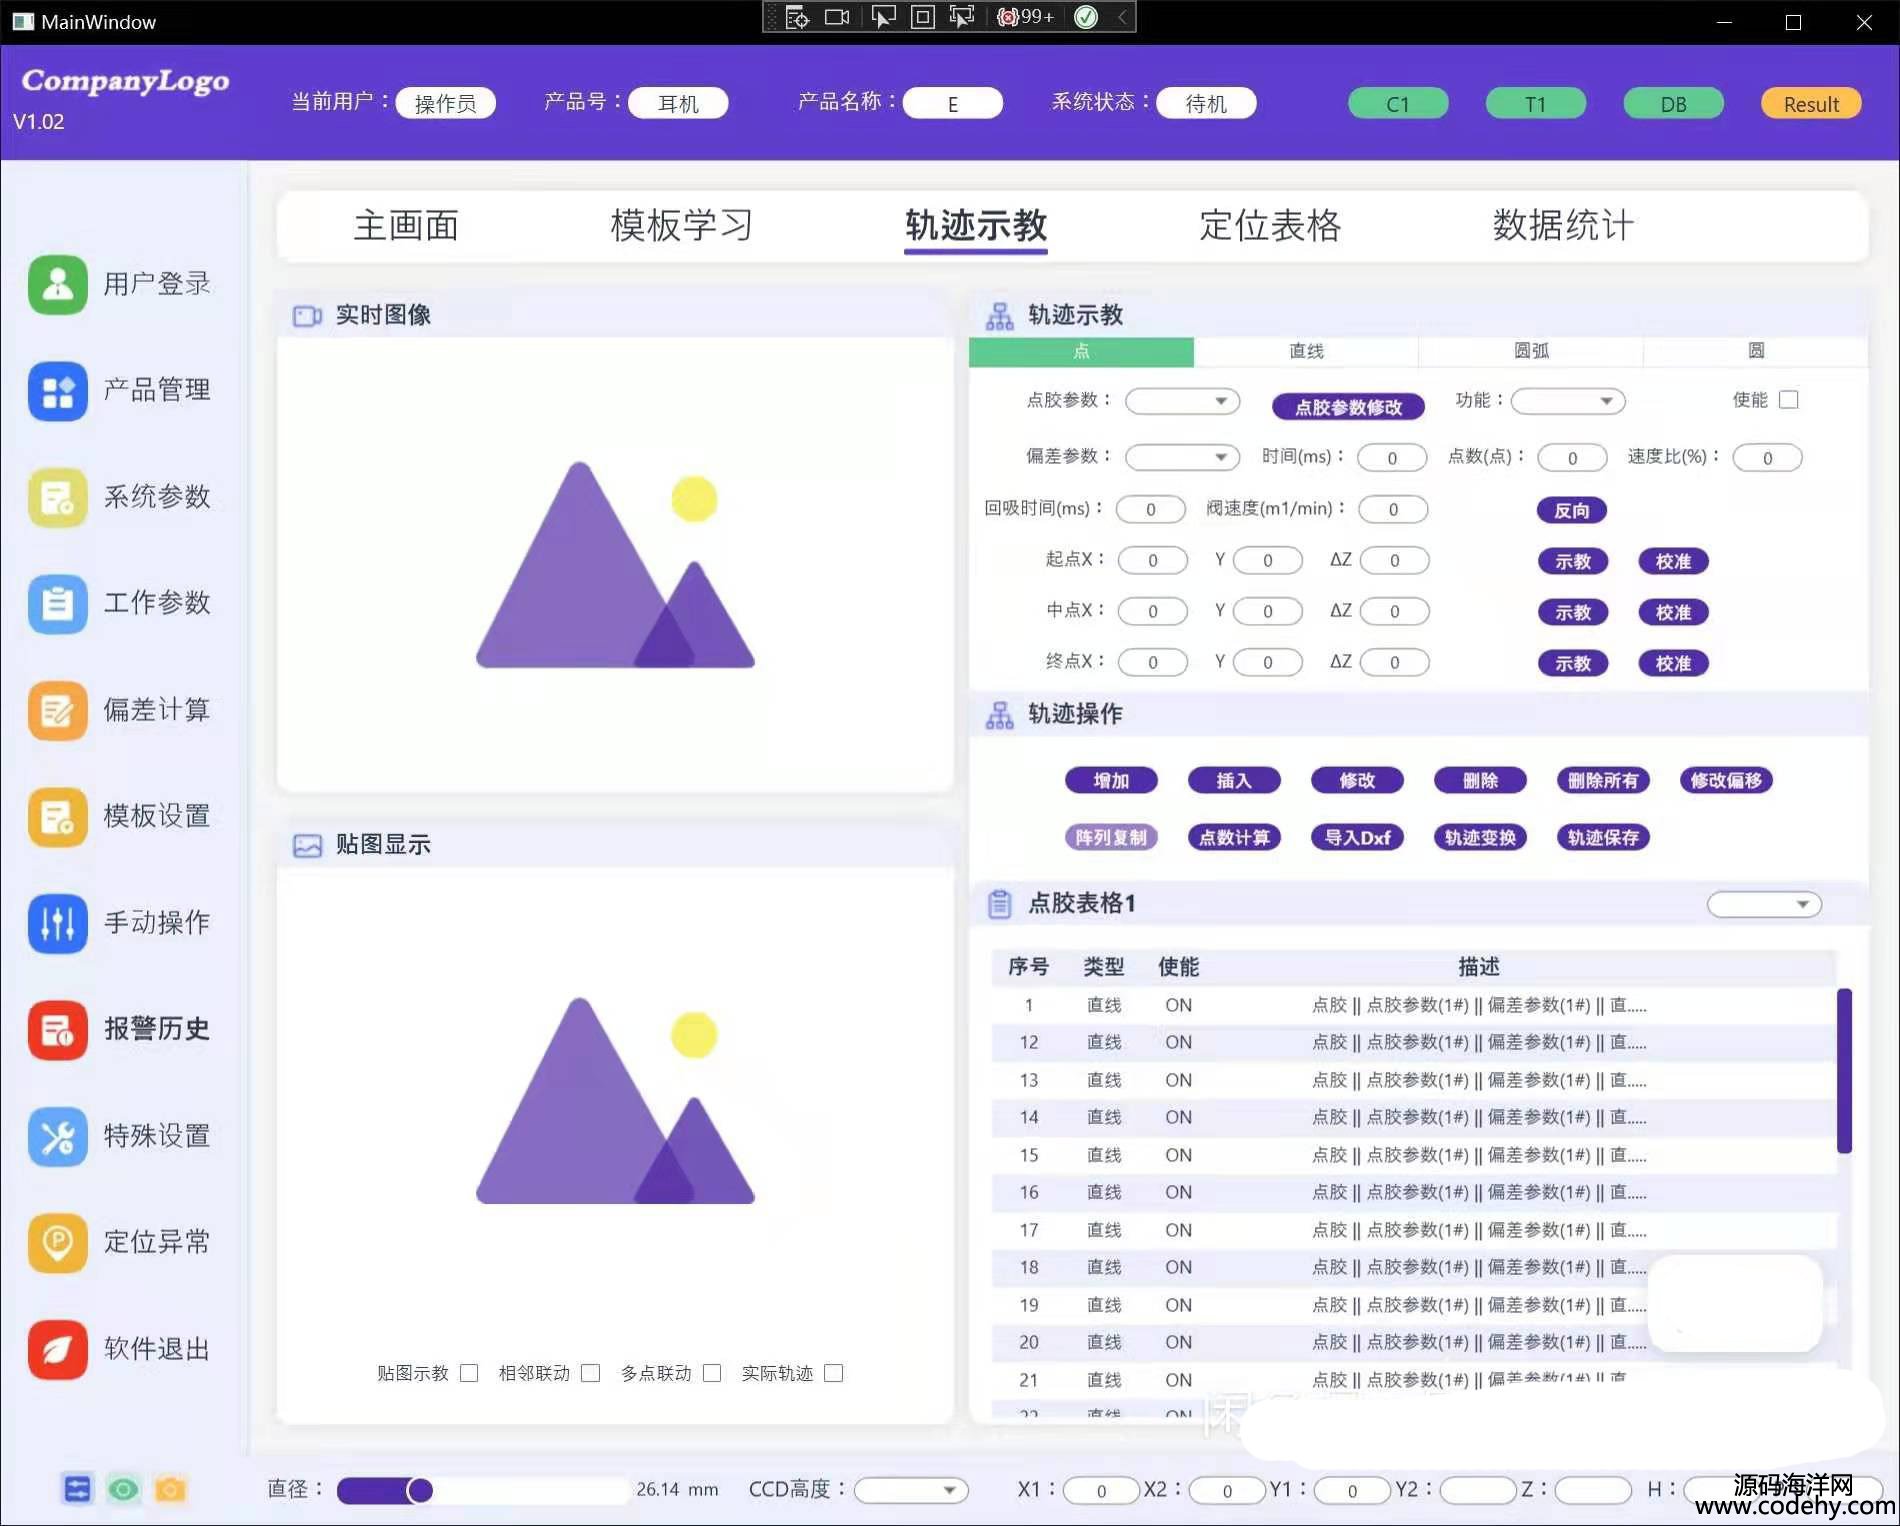Click the 点胶表格 vertical scrollbar
The width and height of the screenshot is (1900, 1526).
1844,1070
